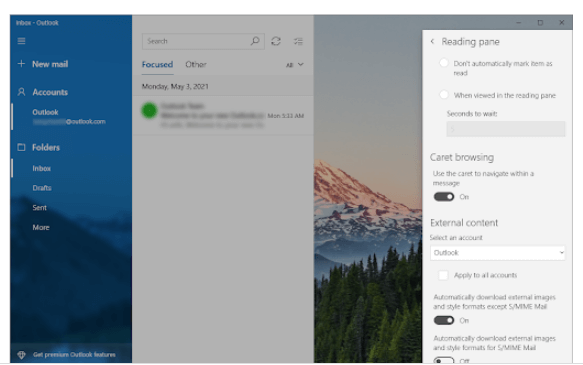
Task: Open the Inbox folder
Action: point(42,168)
